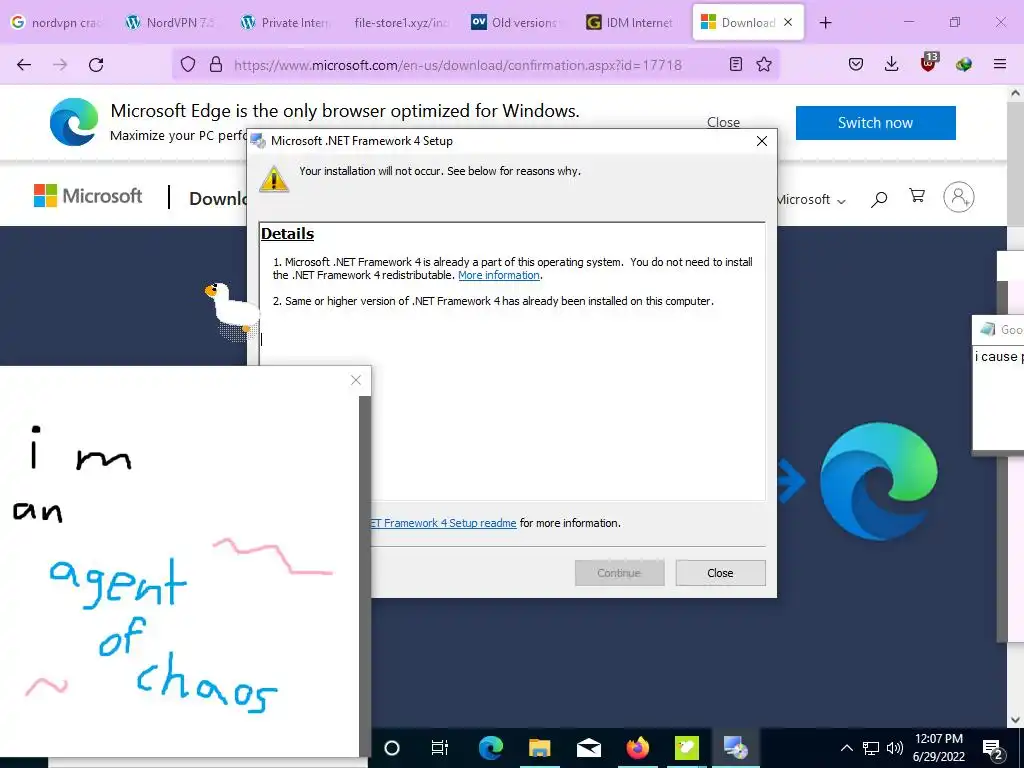Click the Firefox back arrow
Viewport: 1024px width, 768px height.
pyautogui.click(x=24, y=65)
